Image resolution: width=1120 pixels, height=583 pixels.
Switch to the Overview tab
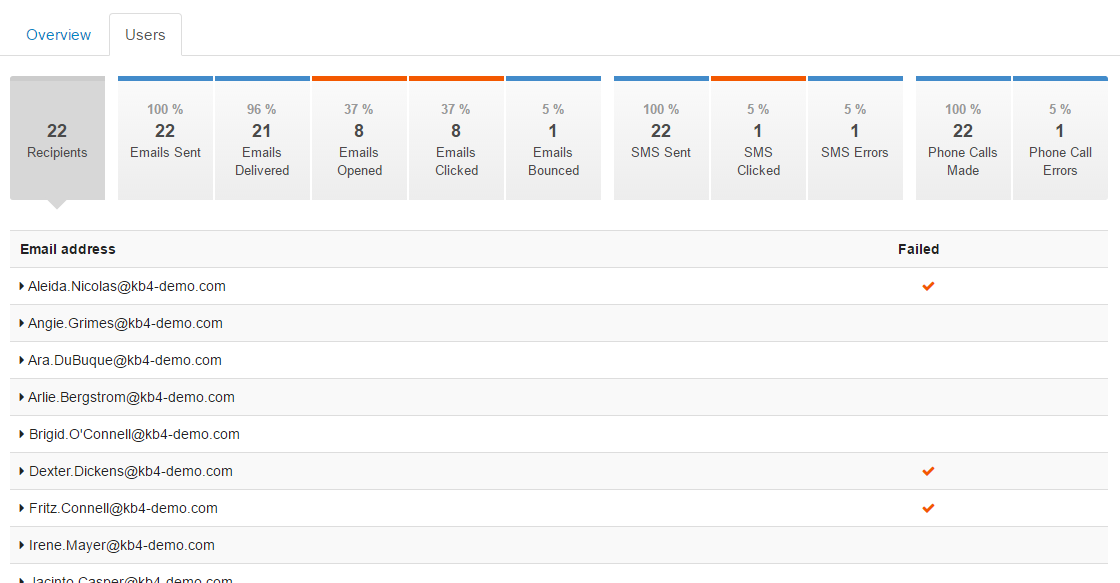[59, 35]
